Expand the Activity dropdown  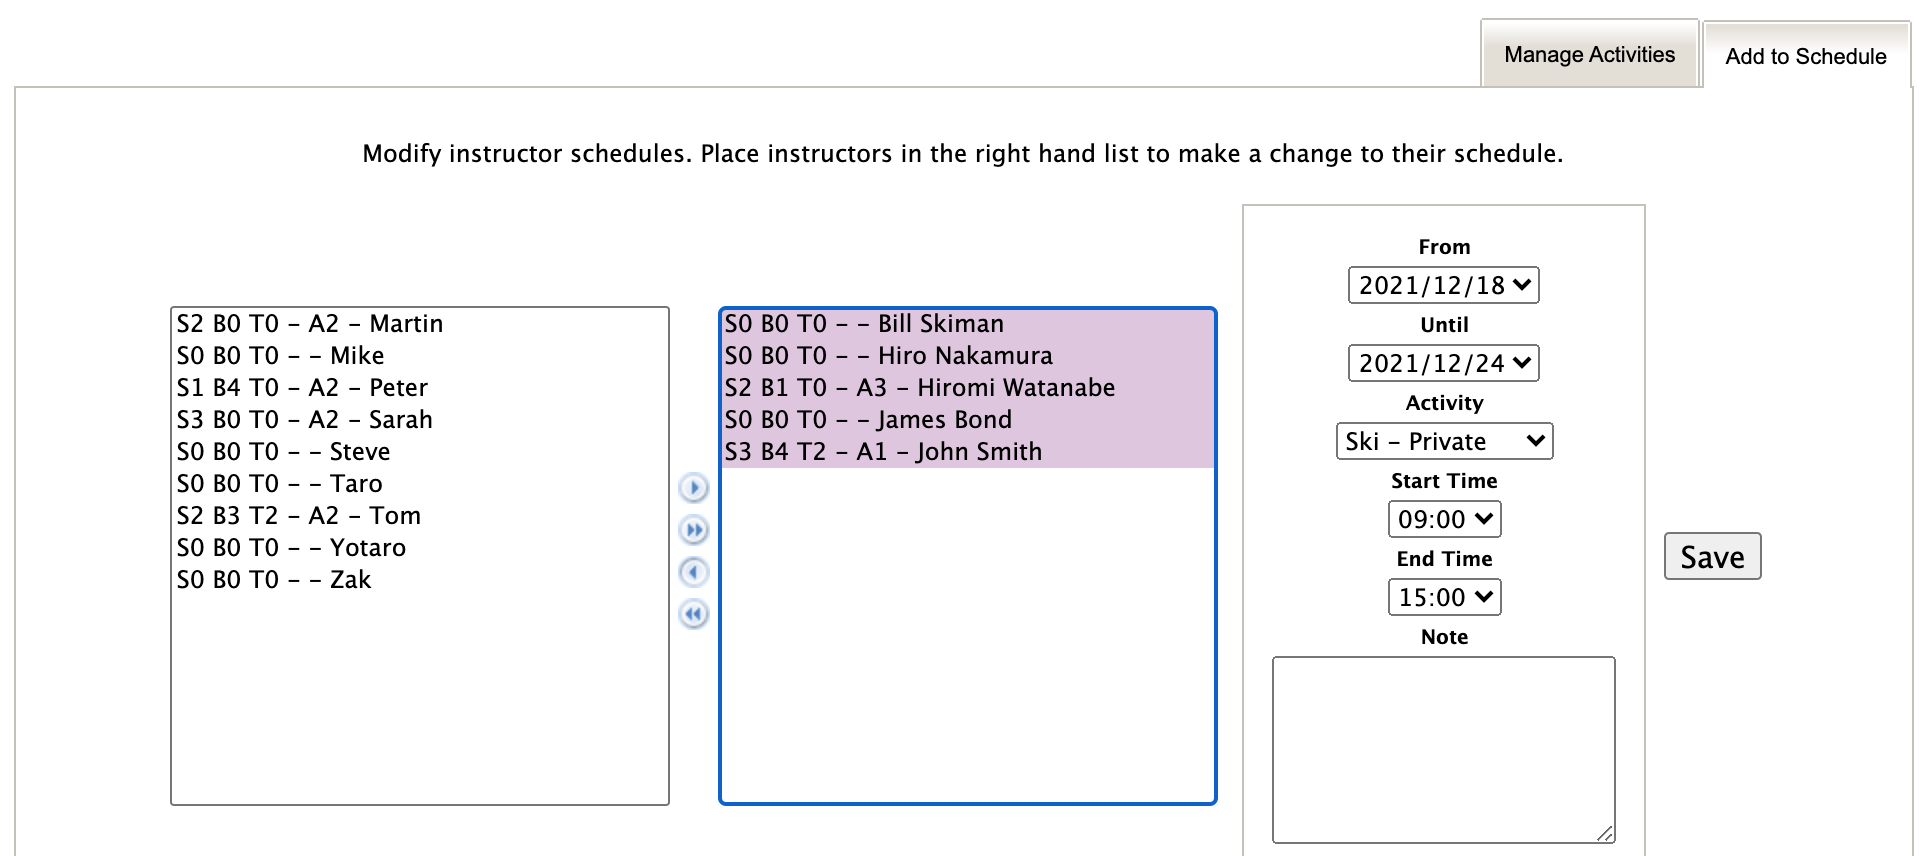click(x=1443, y=441)
